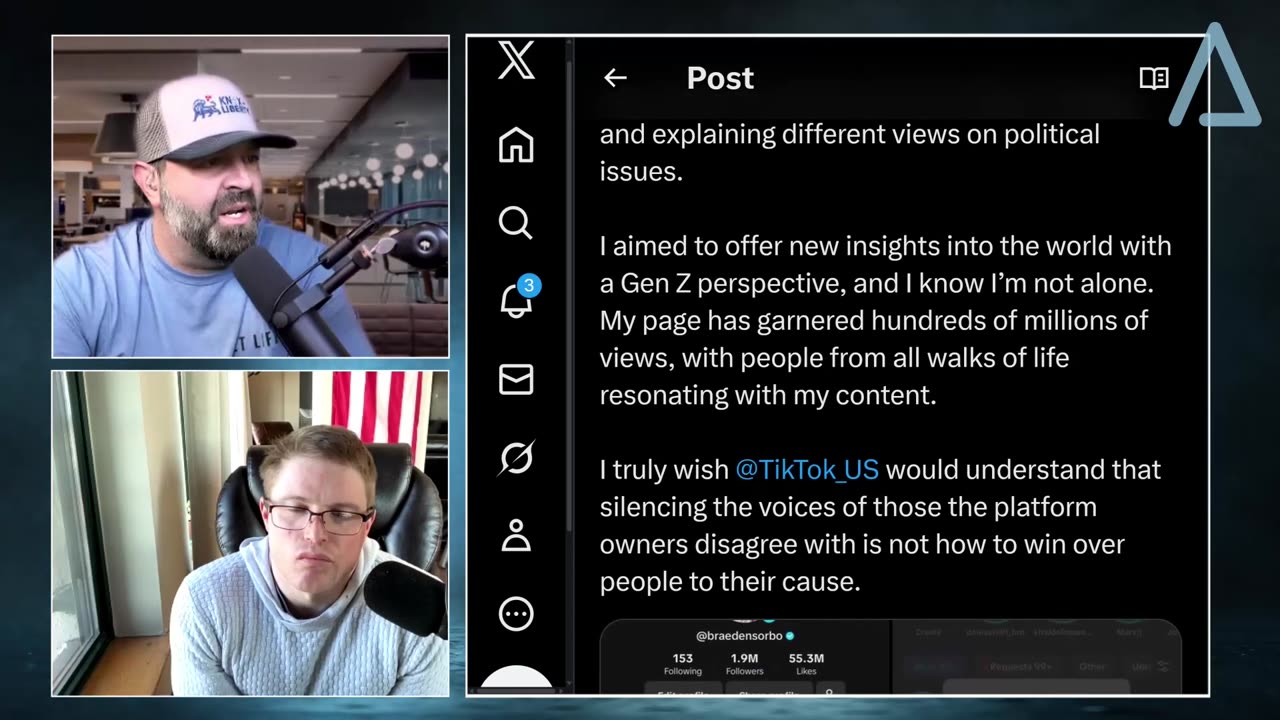Click the 'I truly wish' paragraph text

point(880,525)
